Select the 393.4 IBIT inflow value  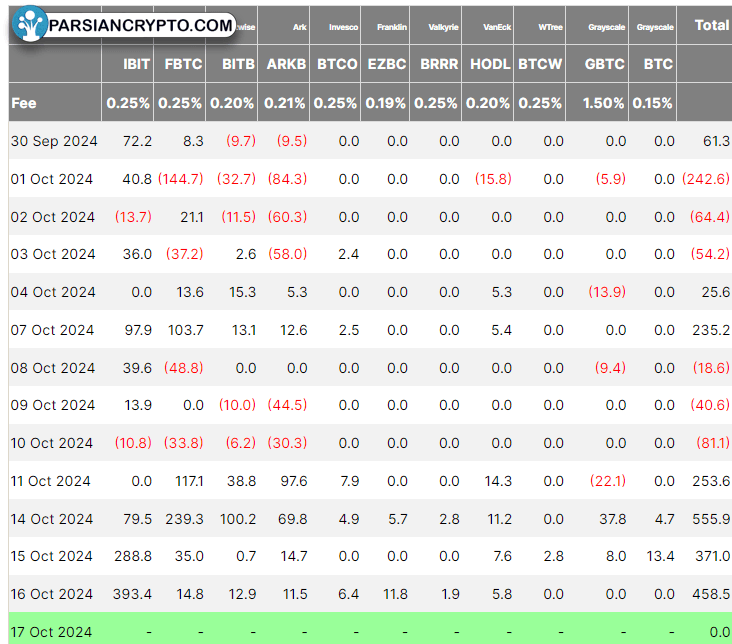[x=133, y=594]
